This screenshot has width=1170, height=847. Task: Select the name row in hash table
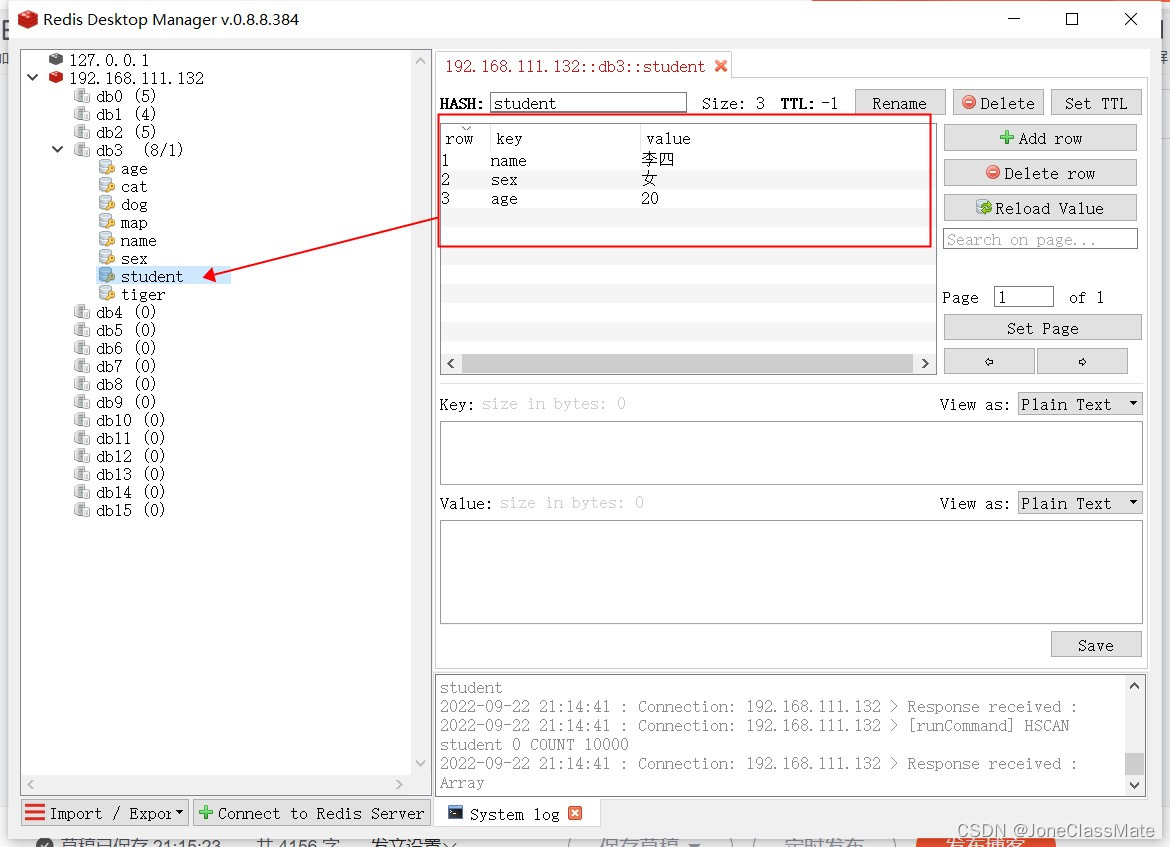pos(686,160)
